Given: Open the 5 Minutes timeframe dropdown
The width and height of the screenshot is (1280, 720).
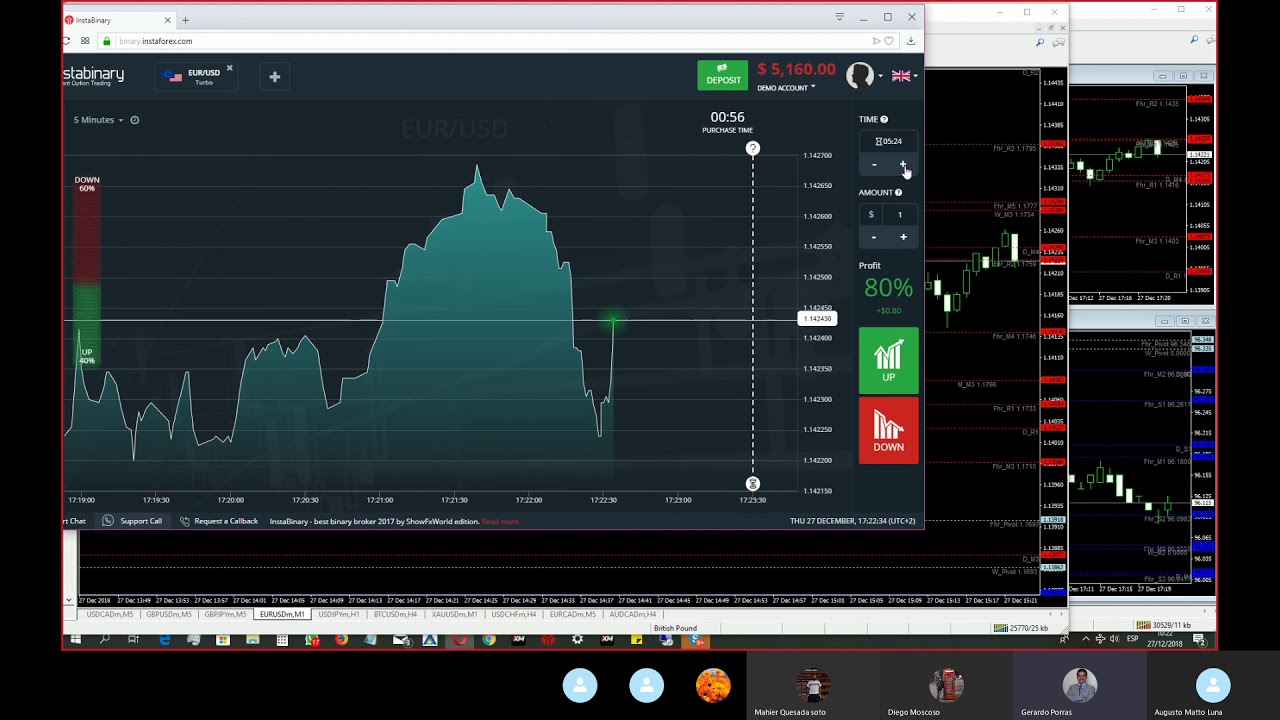Looking at the screenshot, I should (98, 120).
